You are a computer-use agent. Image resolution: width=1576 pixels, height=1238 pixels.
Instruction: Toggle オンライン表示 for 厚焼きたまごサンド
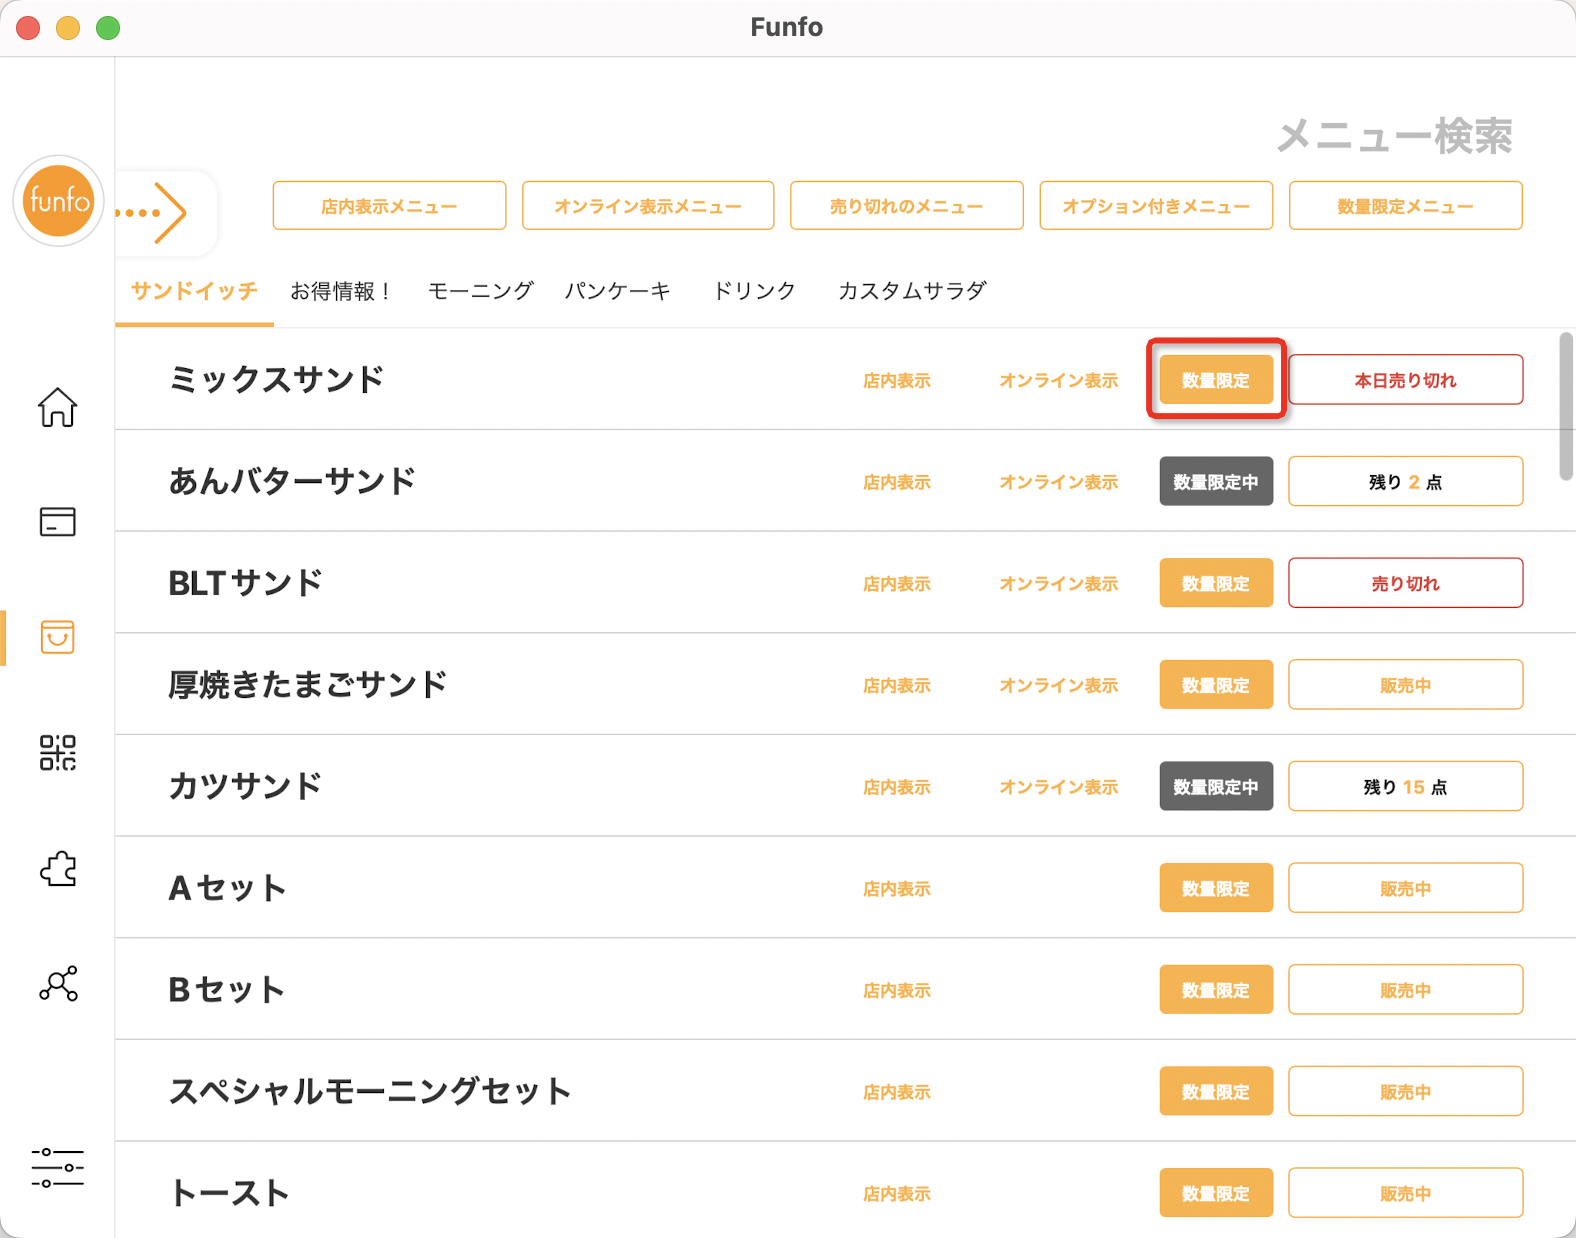click(x=1059, y=686)
